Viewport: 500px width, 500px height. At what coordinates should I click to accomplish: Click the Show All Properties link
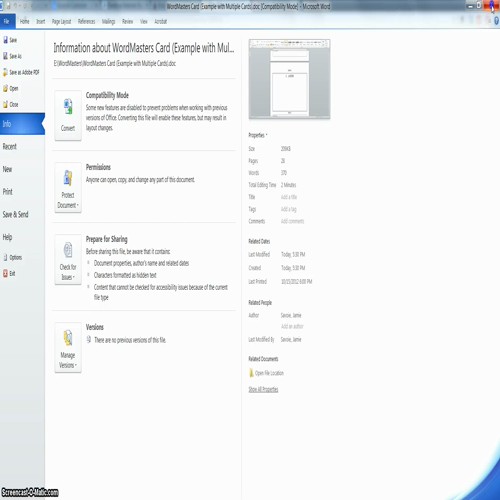click(263, 389)
